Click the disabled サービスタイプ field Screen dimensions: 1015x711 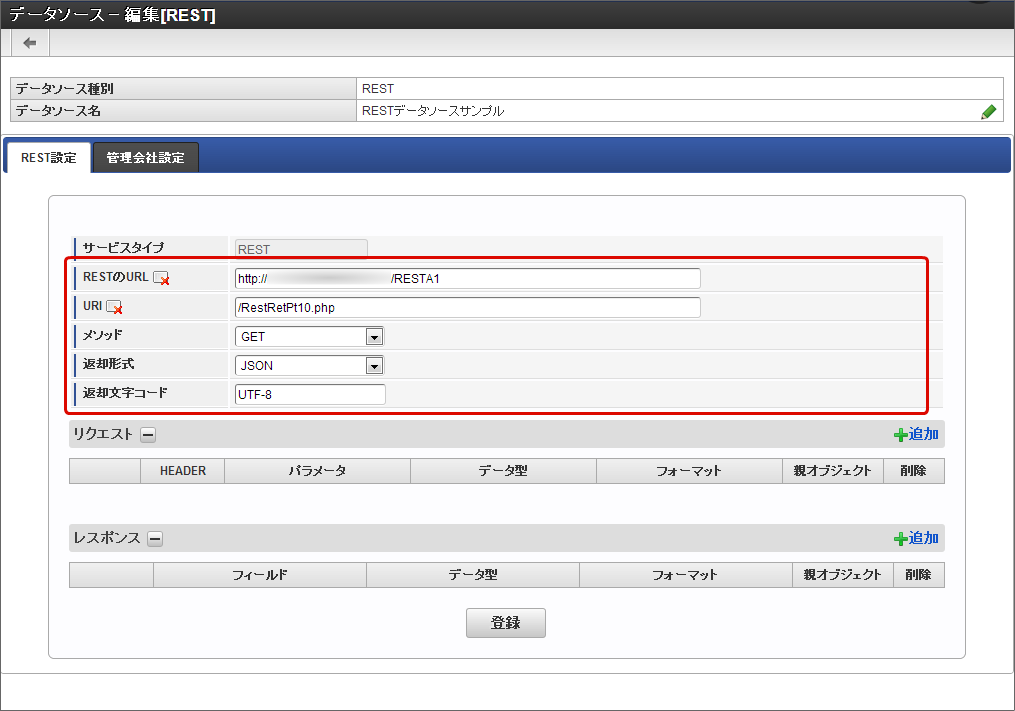coord(301,249)
